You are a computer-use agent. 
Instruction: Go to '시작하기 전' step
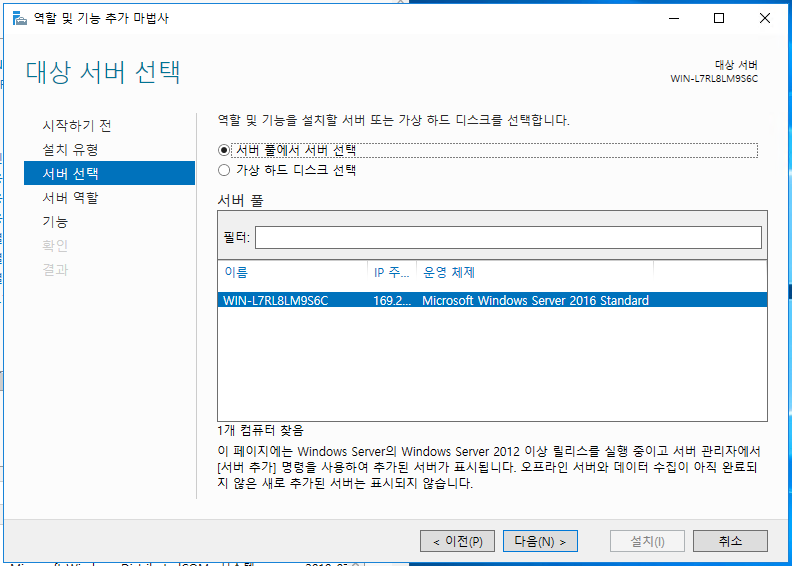pyautogui.click(x=77, y=125)
